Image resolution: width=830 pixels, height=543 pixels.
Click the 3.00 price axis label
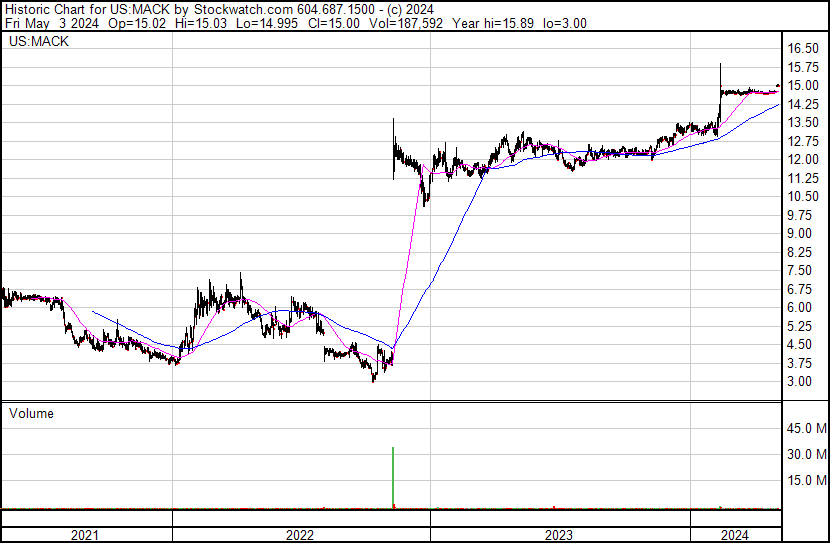click(800, 382)
